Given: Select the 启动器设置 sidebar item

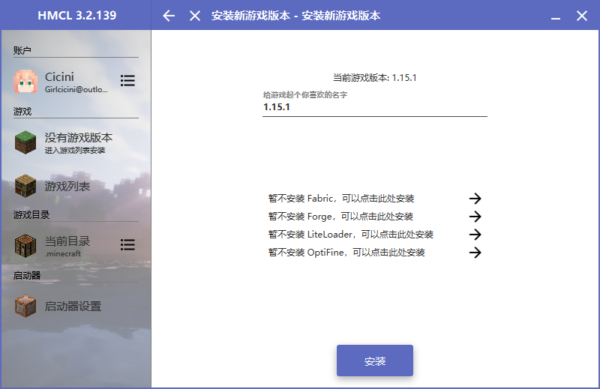Looking at the screenshot, I should coord(76,306).
